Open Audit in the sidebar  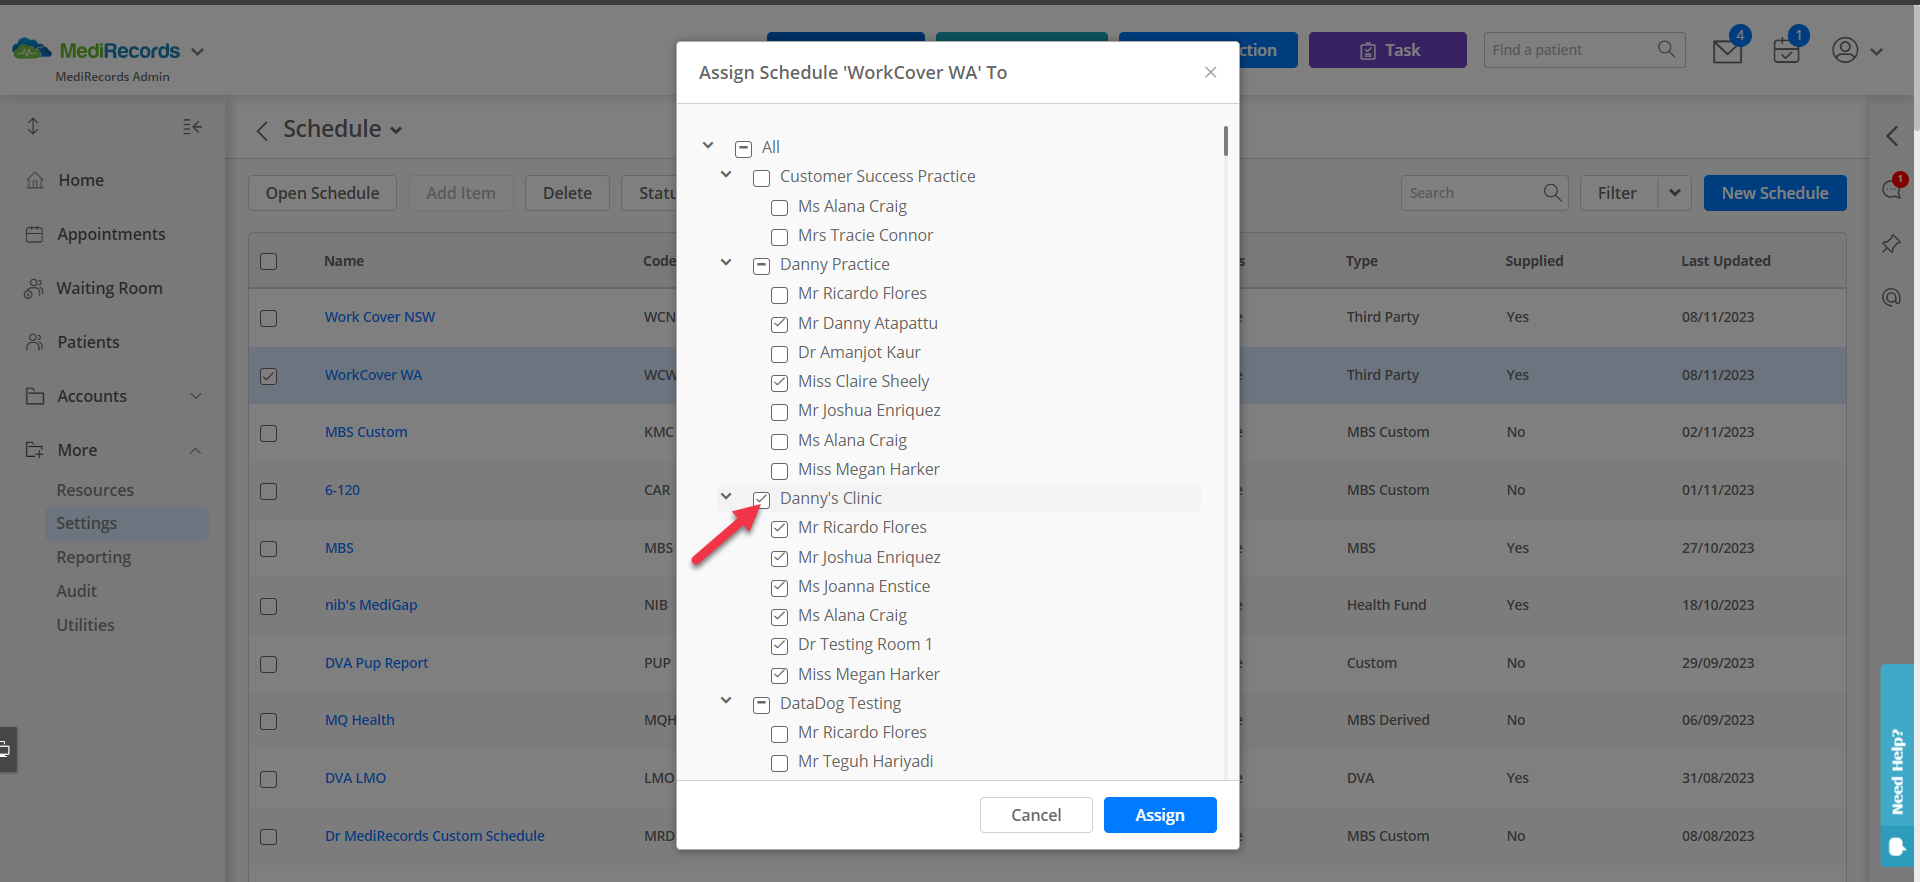click(x=77, y=591)
